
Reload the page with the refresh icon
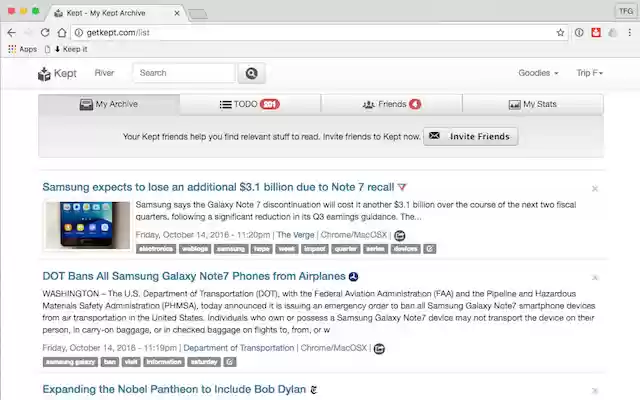click(x=45, y=33)
